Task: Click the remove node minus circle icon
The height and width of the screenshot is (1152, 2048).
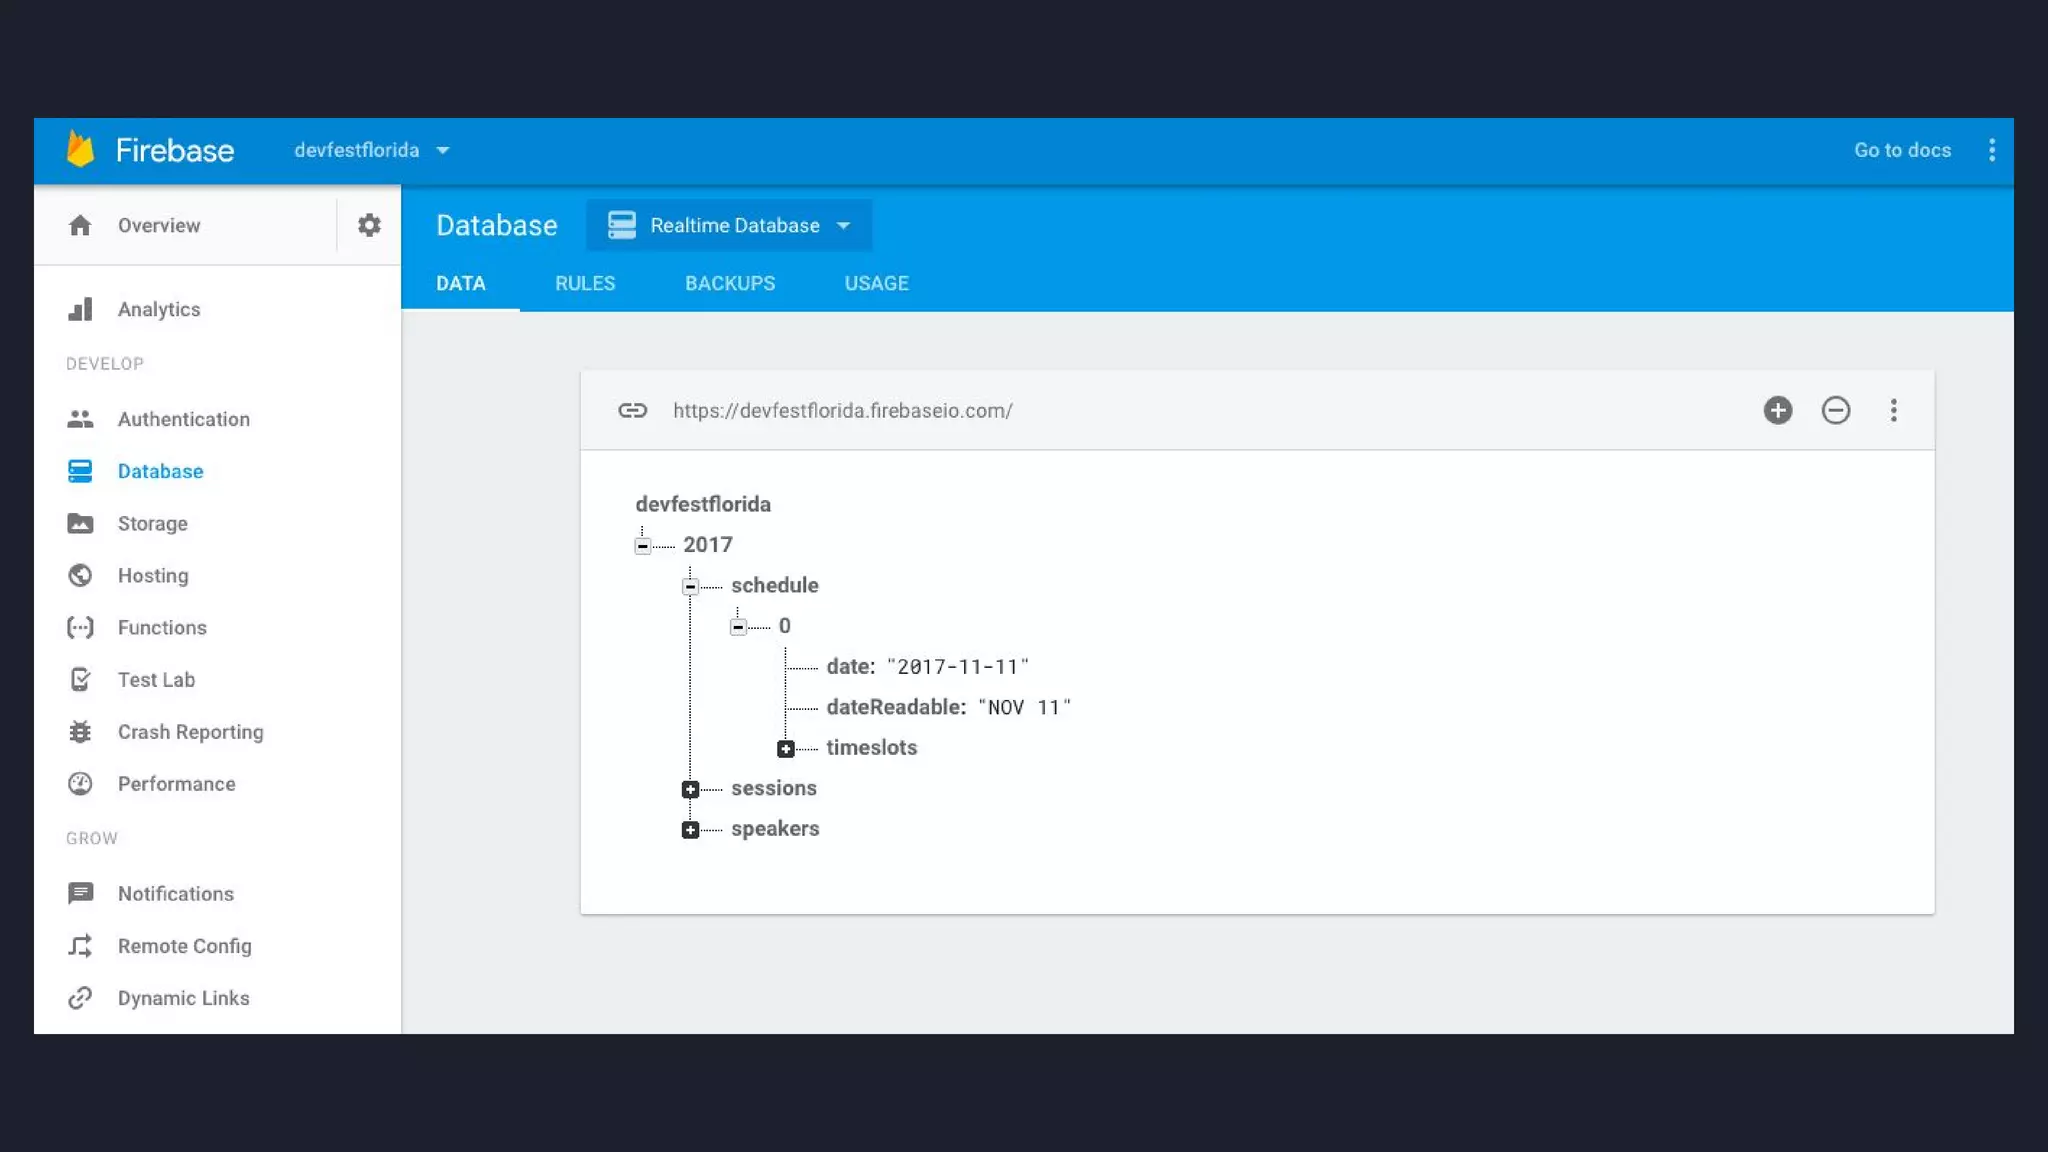Action: click(x=1835, y=410)
